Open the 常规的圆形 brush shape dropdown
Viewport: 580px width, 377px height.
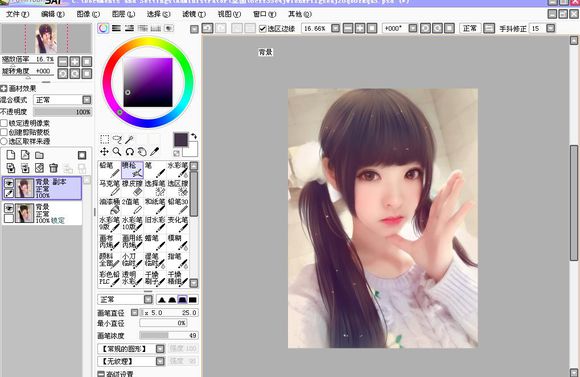click(x=160, y=349)
